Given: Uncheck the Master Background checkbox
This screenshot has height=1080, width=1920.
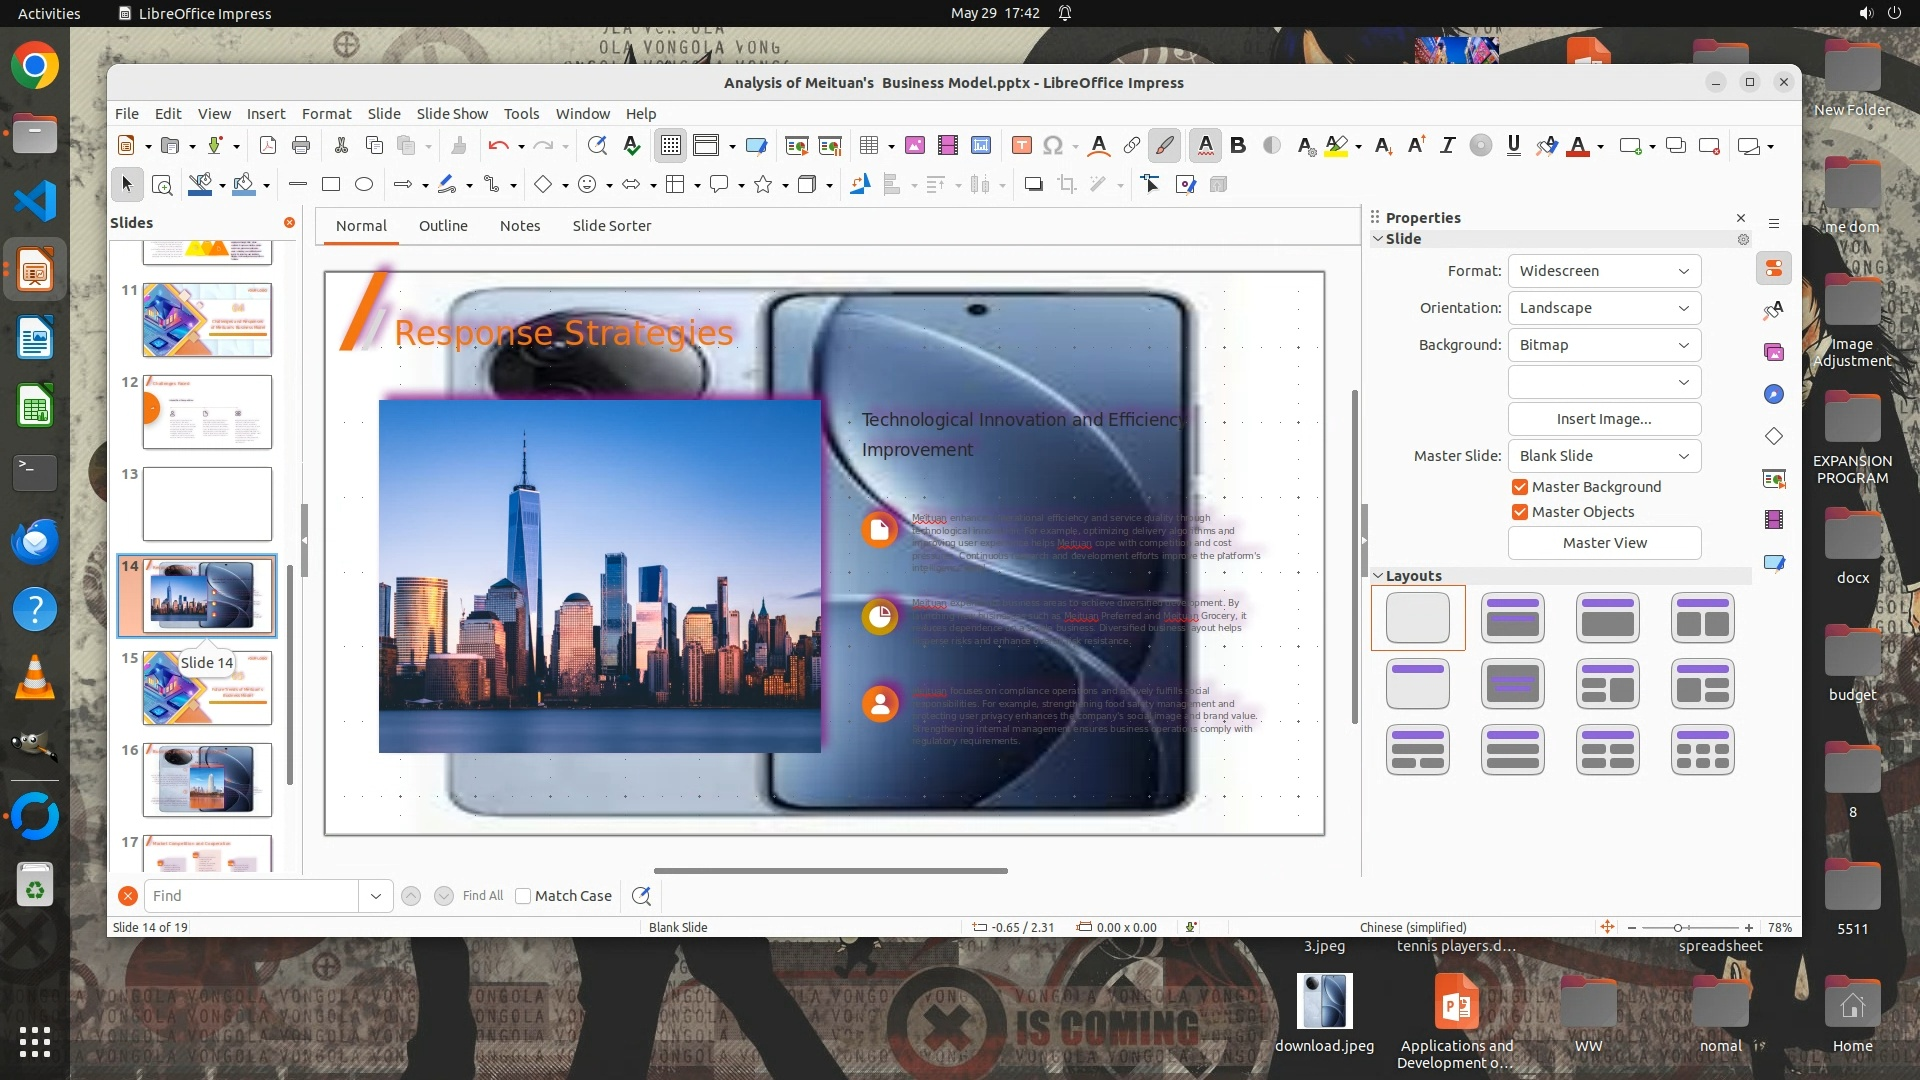Looking at the screenshot, I should coord(1520,487).
